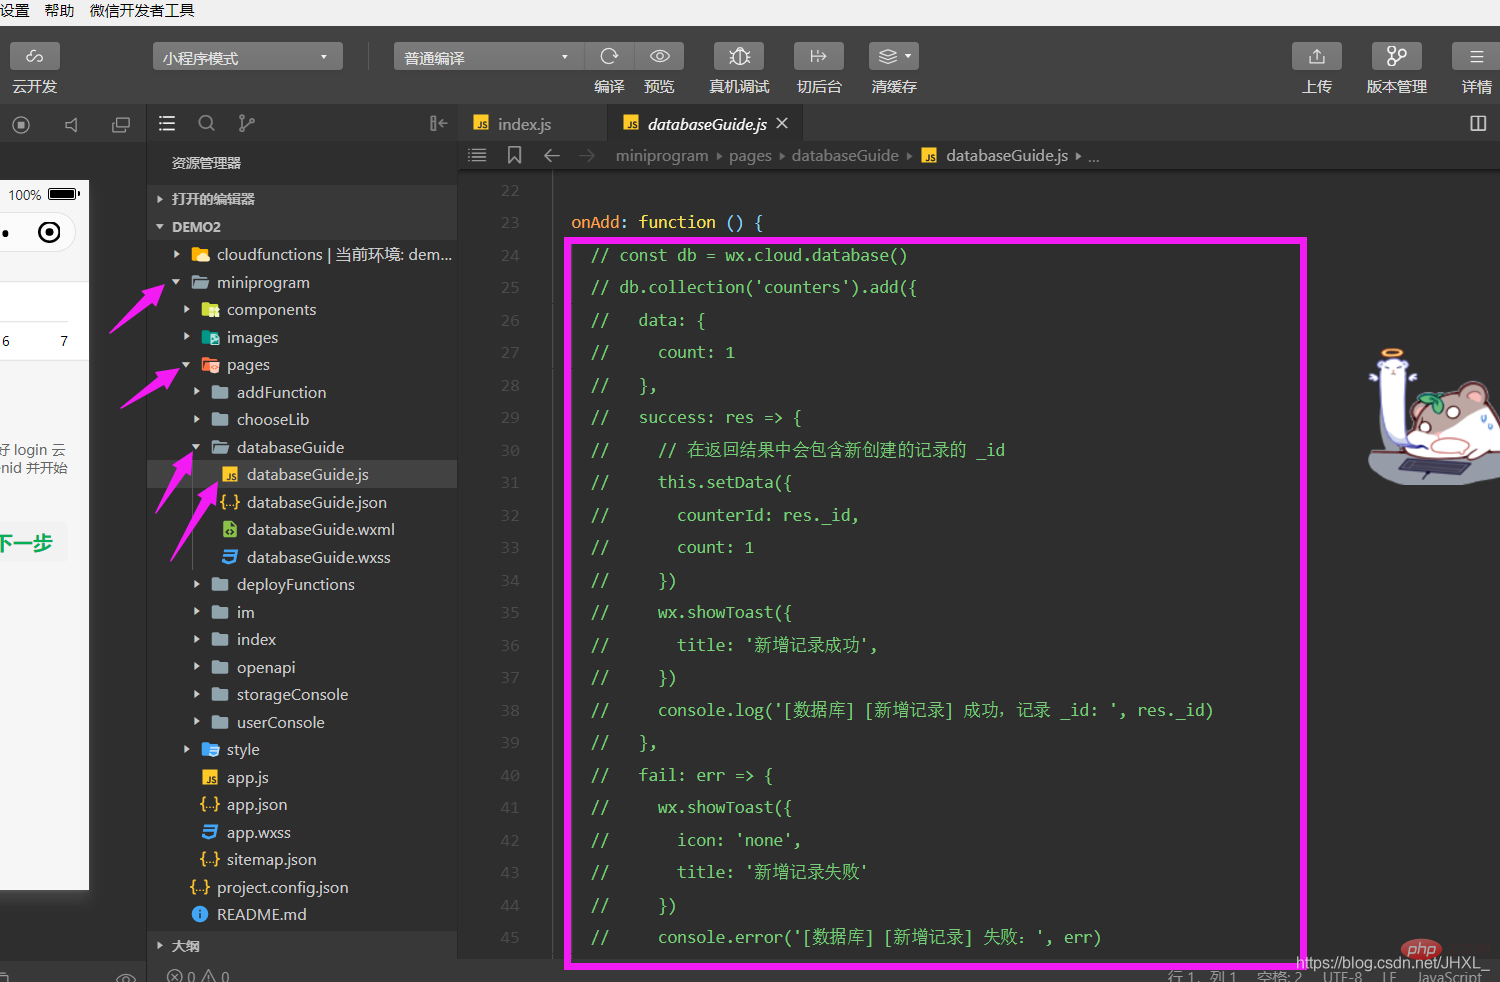Expand the style folder
The height and width of the screenshot is (982, 1500).
pos(302,749)
